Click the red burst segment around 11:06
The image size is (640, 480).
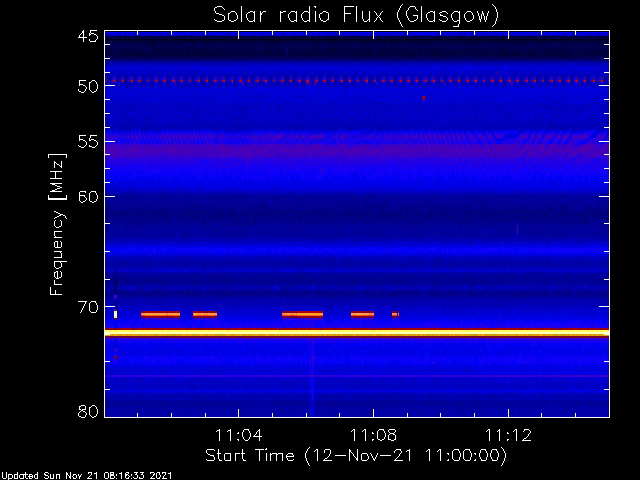[x=302, y=314]
